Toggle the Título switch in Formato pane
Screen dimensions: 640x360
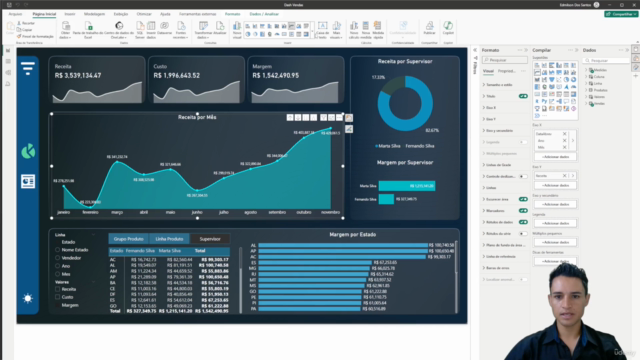[x=523, y=96]
